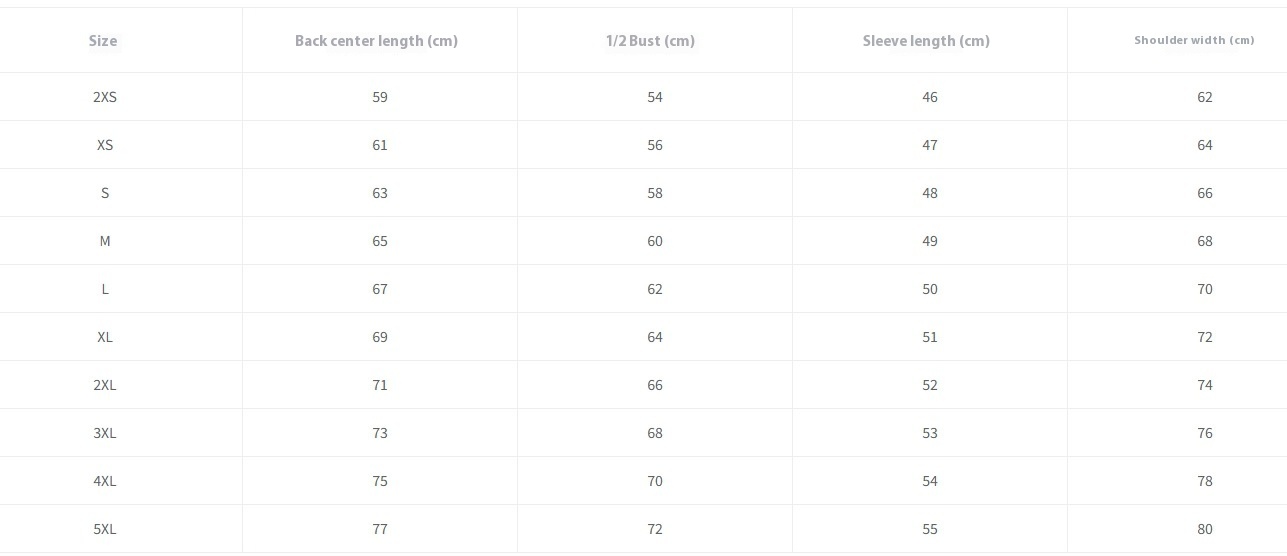The width and height of the screenshot is (1287, 556).
Task: Click the L size row label
Action: [105, 289]
